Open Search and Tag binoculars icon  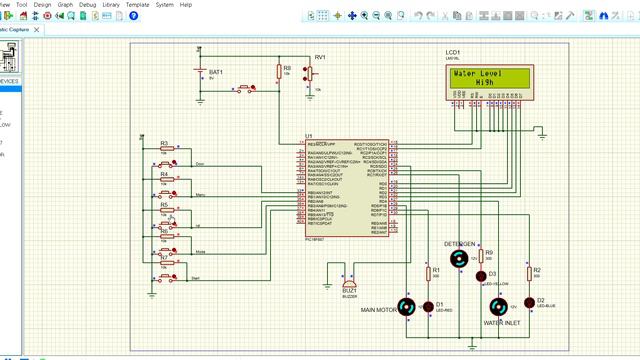604,16
